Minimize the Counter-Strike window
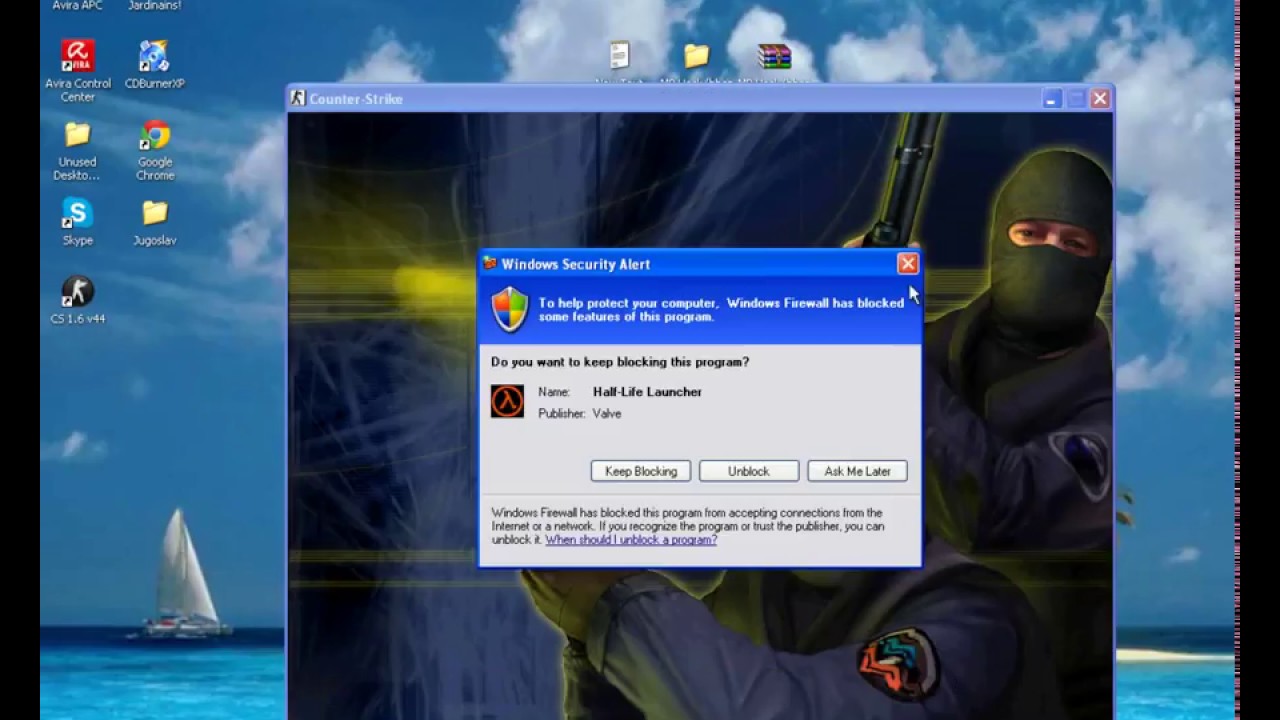1280x720 pixels. click(x=1052, y=98)
